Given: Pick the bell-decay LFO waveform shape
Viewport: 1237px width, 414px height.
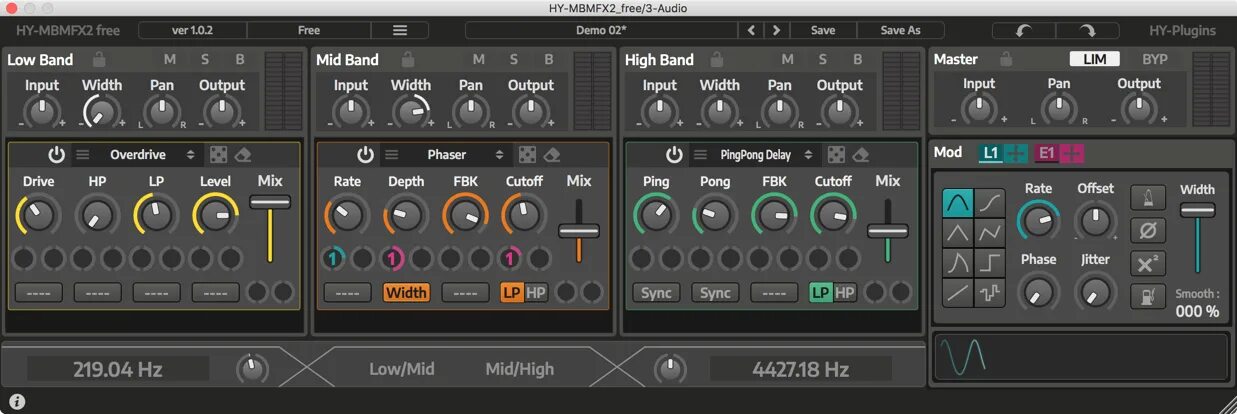Looking at the screenshot, I should tap(958, 263).
